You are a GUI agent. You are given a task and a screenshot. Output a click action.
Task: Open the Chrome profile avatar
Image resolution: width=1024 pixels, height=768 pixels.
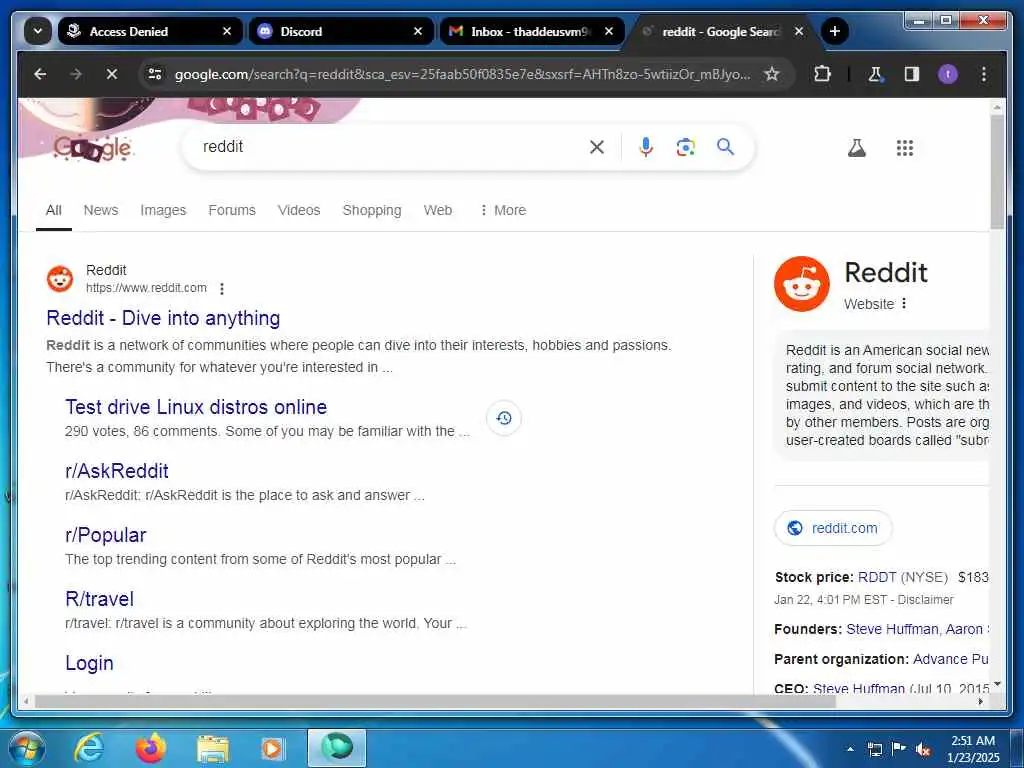948,74
